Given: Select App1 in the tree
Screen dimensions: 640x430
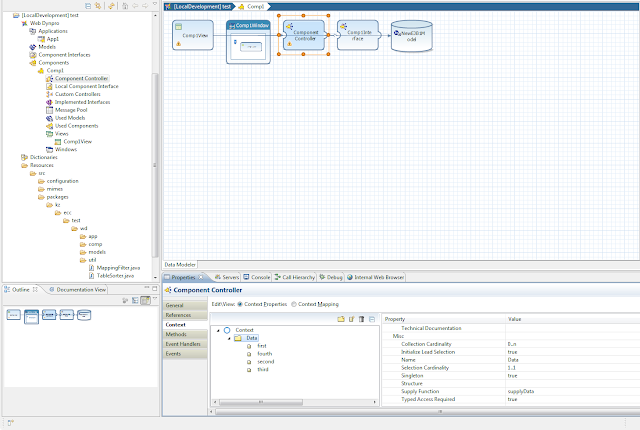Looking at the screenshot, I should (x=53, y=39).
